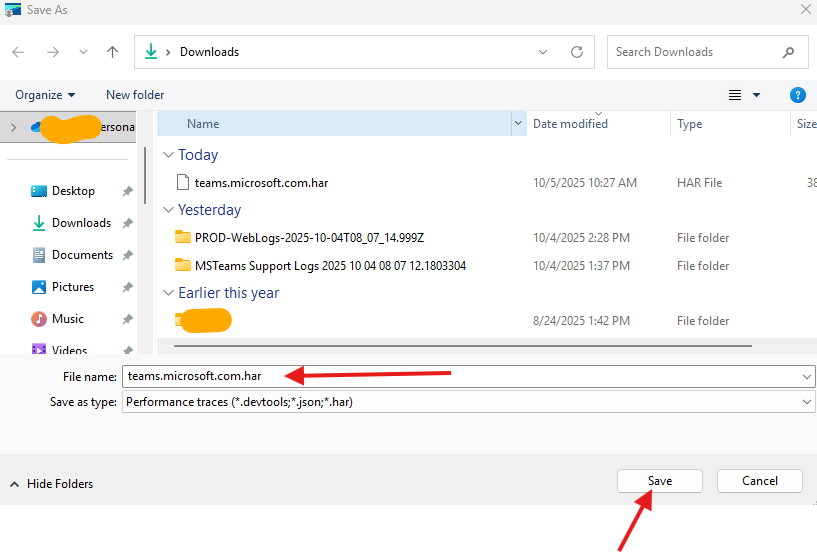Click the search magnifier icon
This screenshot has width=817, height=553.
pos(789,52)
